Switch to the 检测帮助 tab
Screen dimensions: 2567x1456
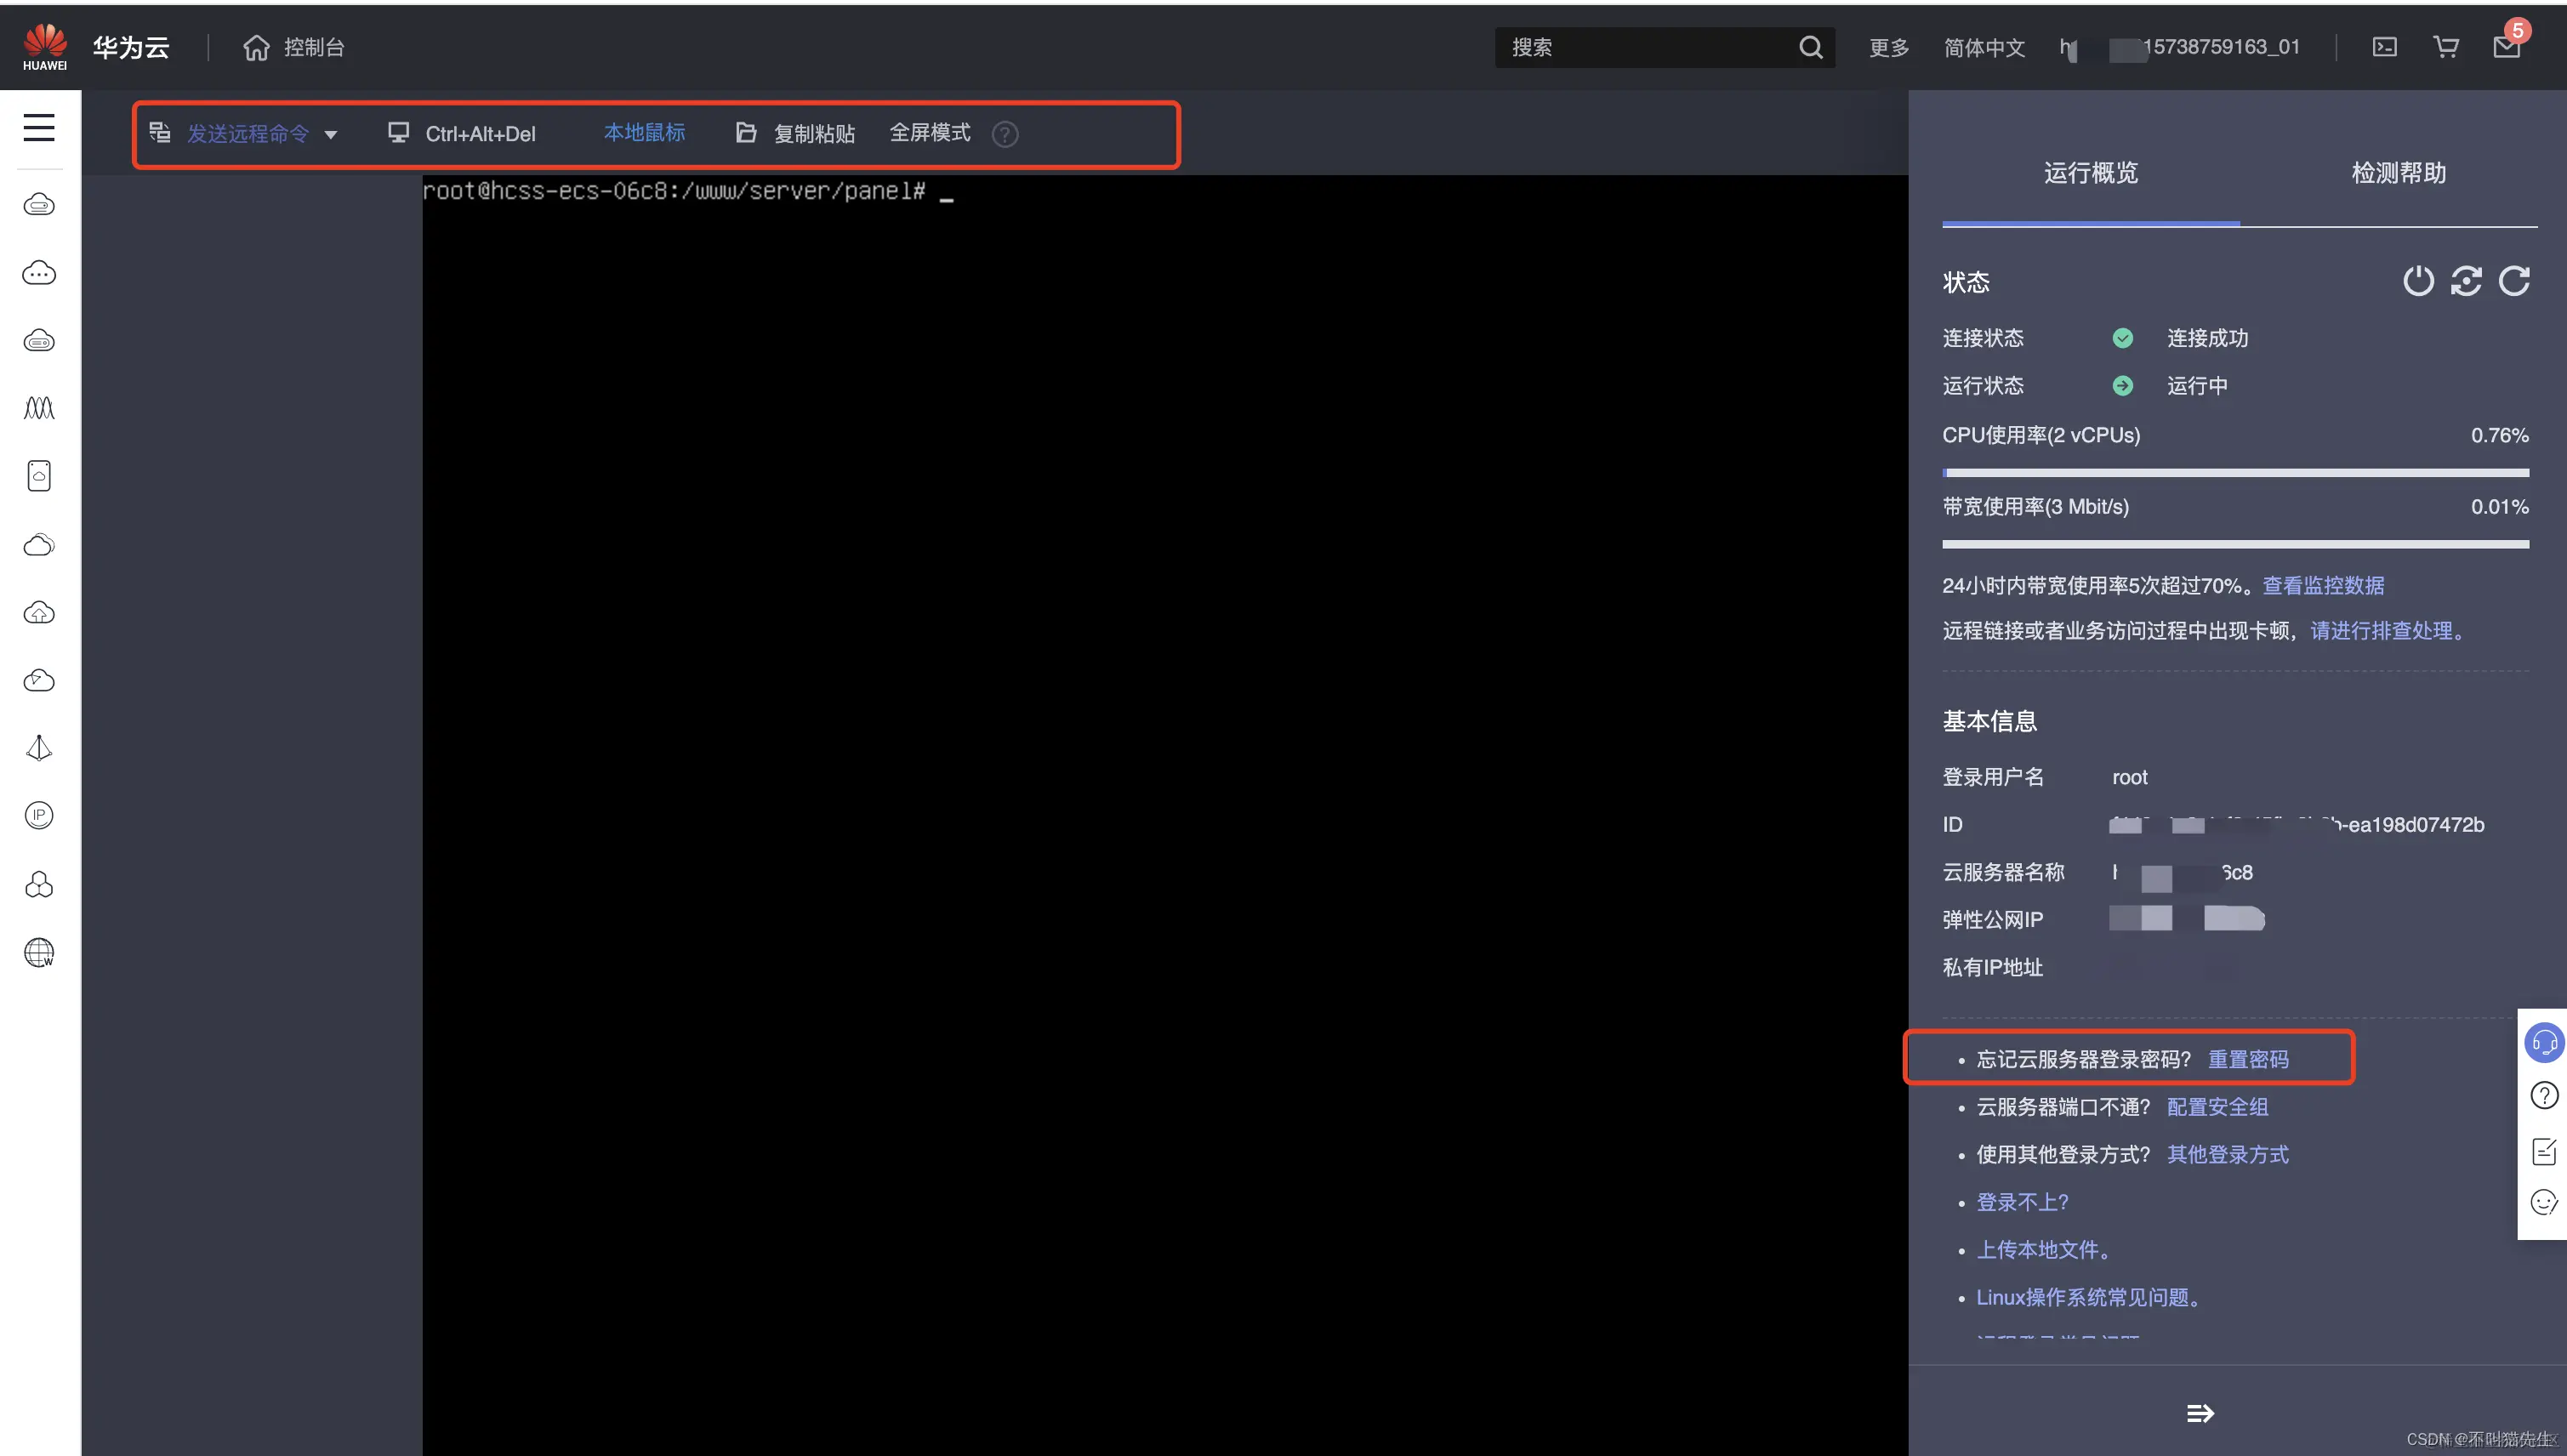tap(2397, 173)
